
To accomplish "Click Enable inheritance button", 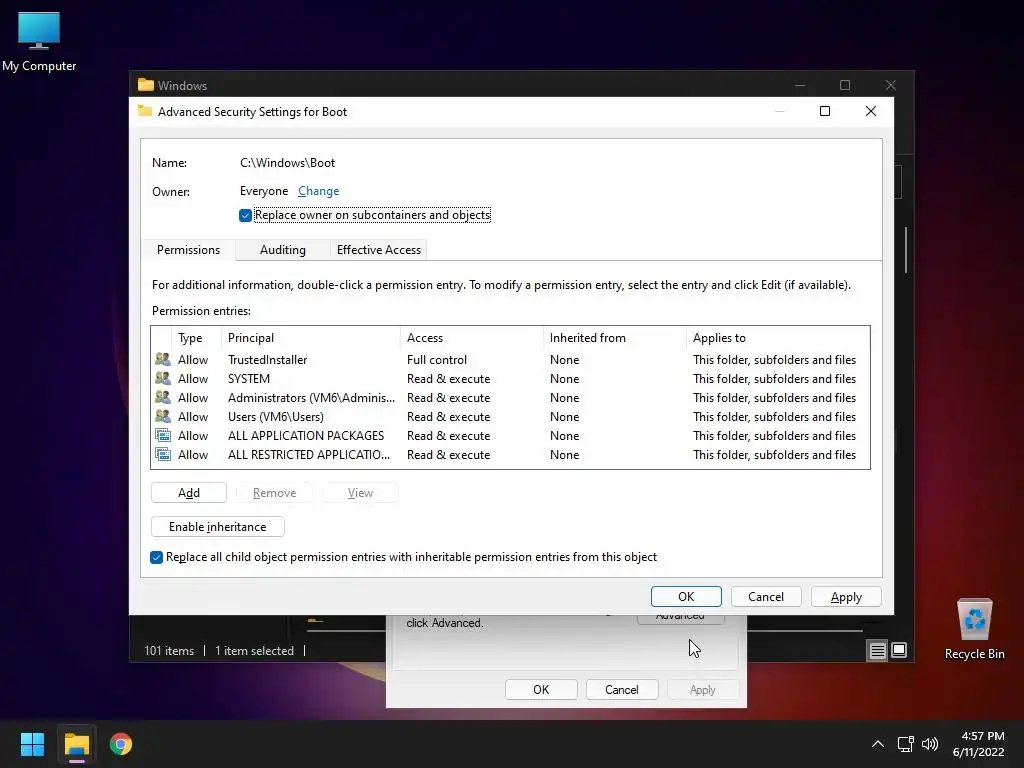I will click(217, 526).
